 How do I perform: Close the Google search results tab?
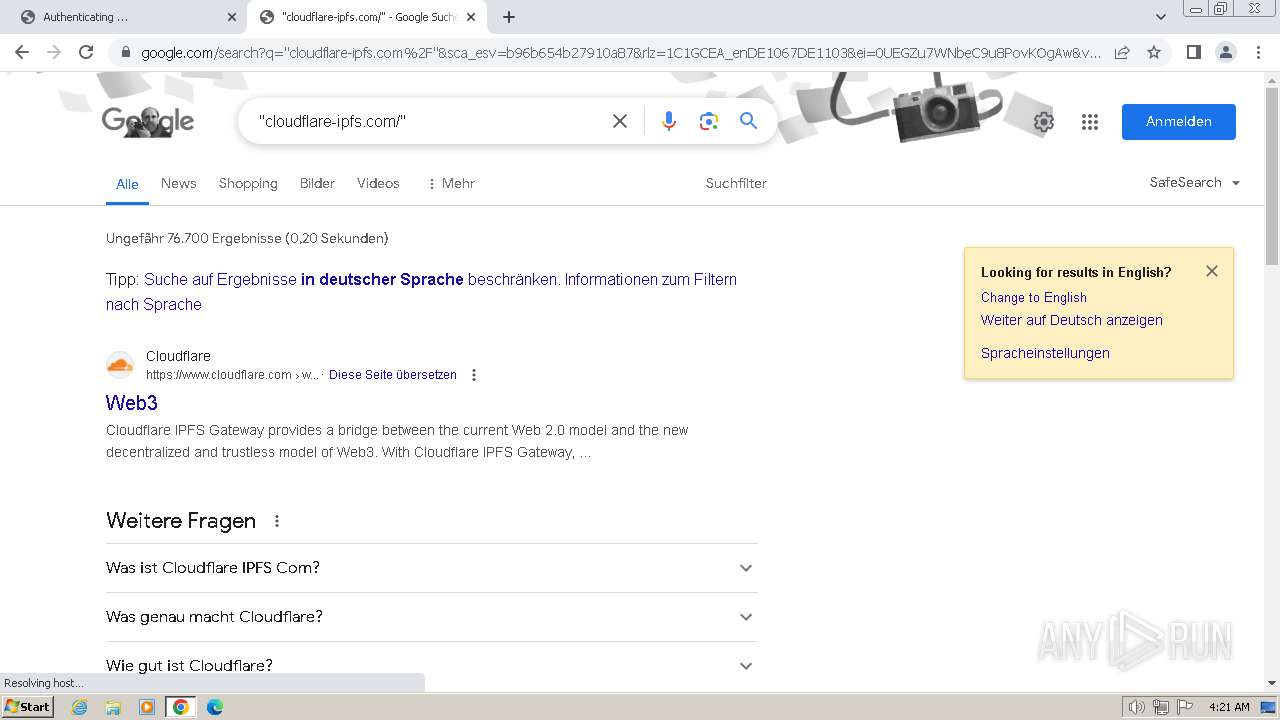[x=471, y=17]
